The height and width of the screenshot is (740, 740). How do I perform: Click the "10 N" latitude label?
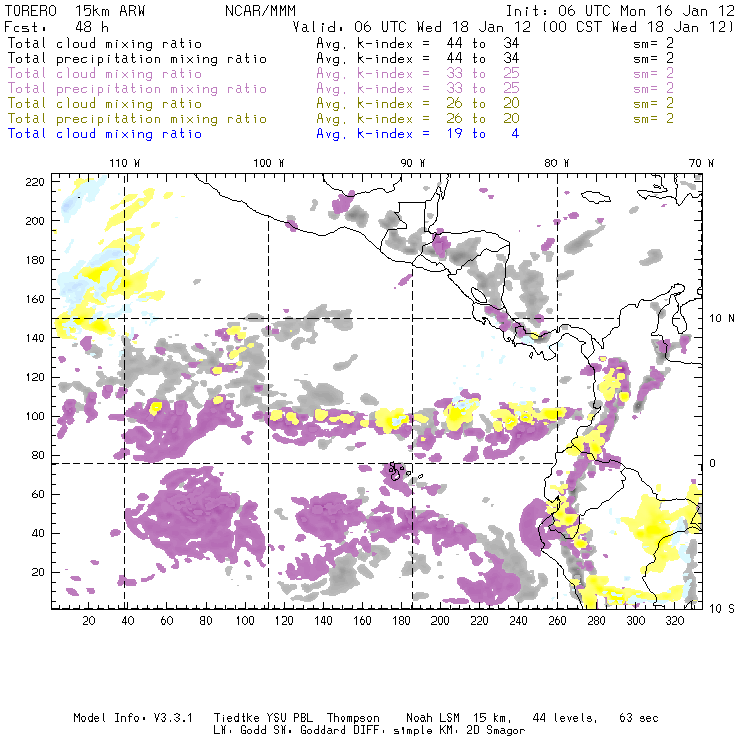(x=722, y=319)
